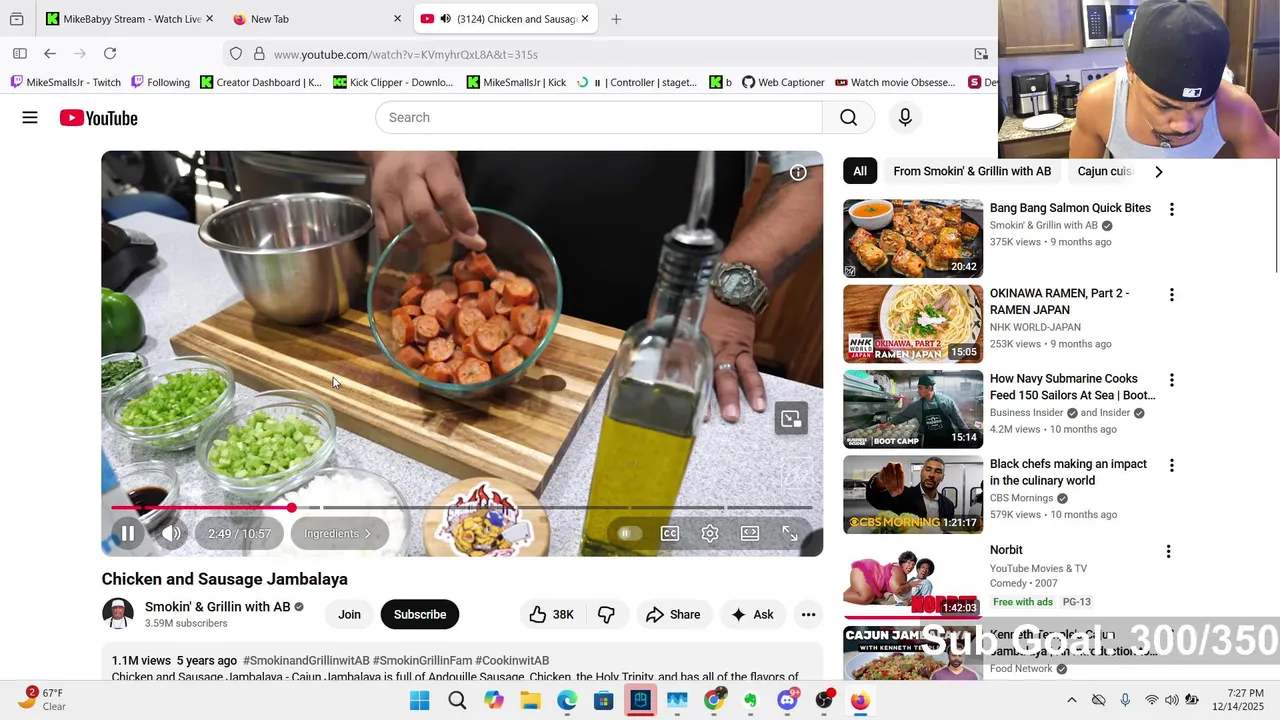Click the info card icon on video
Viewport: 1280px width, 720px height.
(x=798, y=173)
